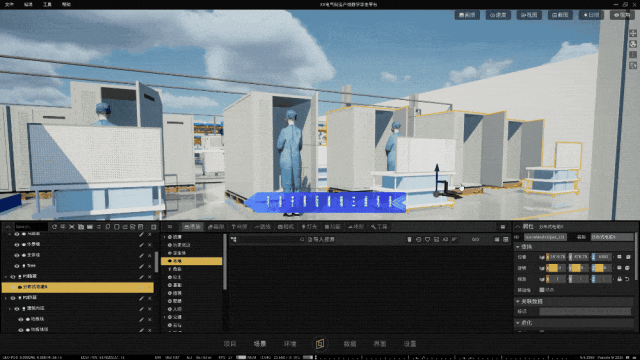Toggle the eye on the row directly above the highlighted row

click(13, 277)
